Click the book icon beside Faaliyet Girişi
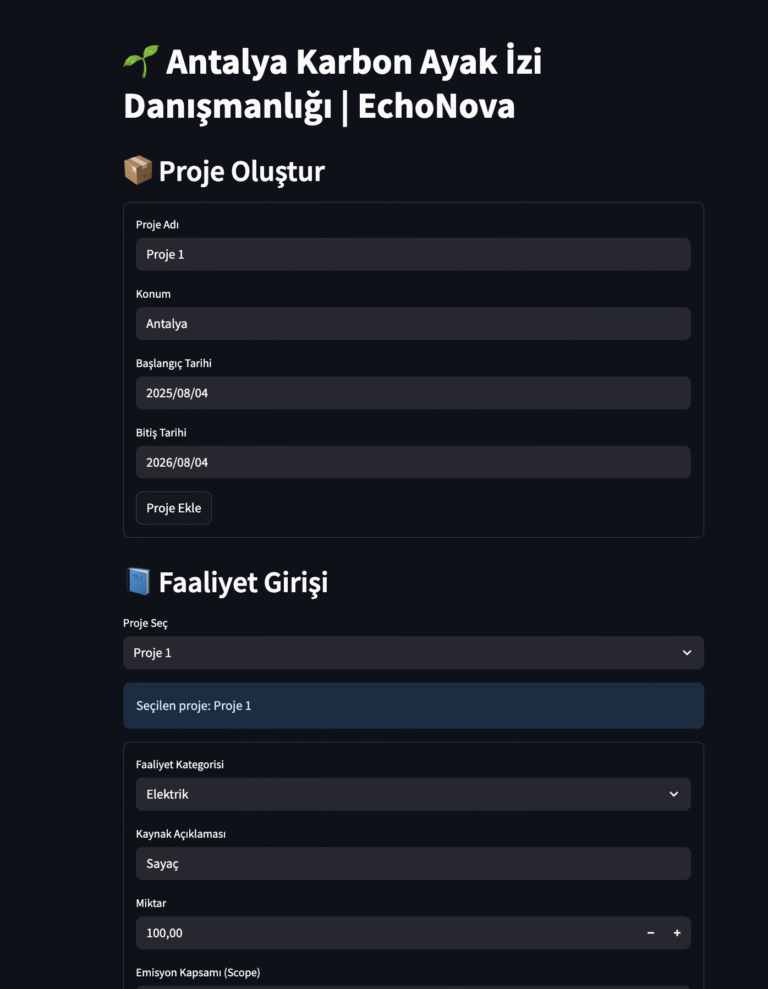768x989 pixels. (138, 581)
